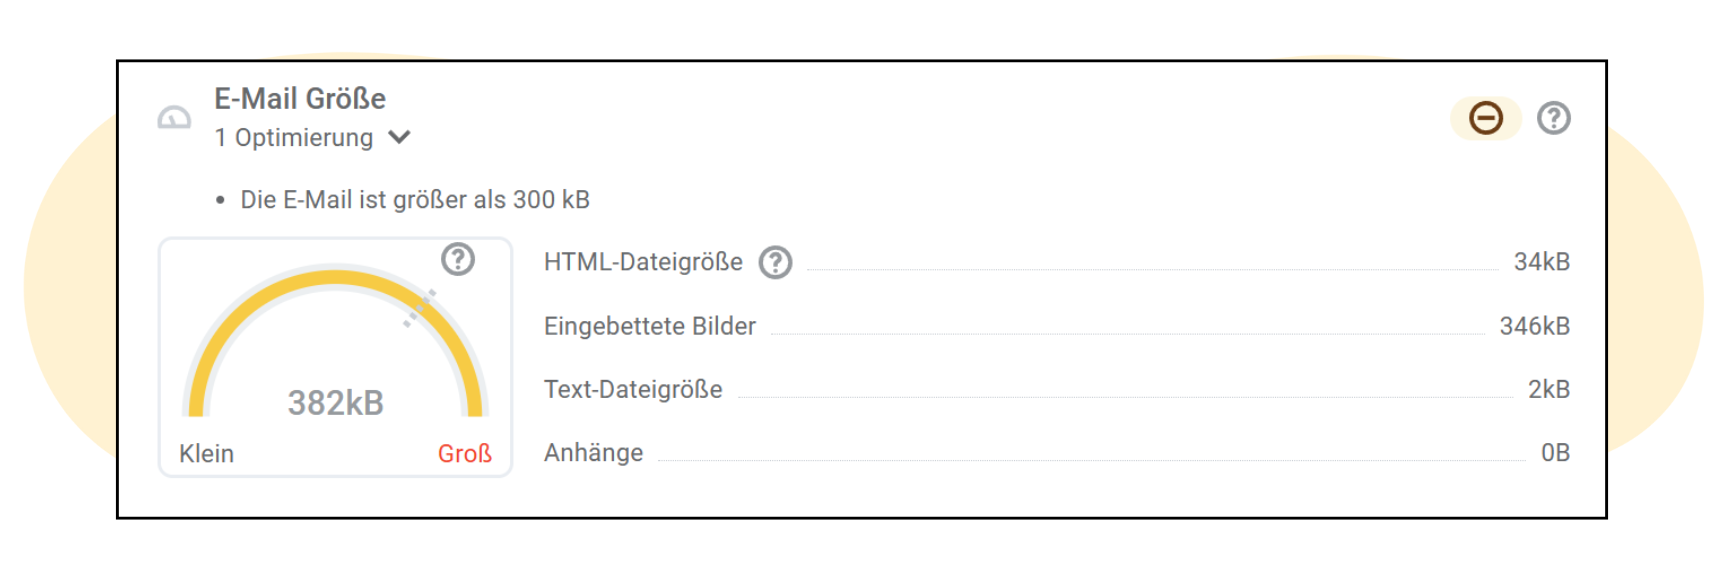The image size is (1724, 573).
Task: Select the HTML-Dateigröße row label
Action: pos(642,262)
